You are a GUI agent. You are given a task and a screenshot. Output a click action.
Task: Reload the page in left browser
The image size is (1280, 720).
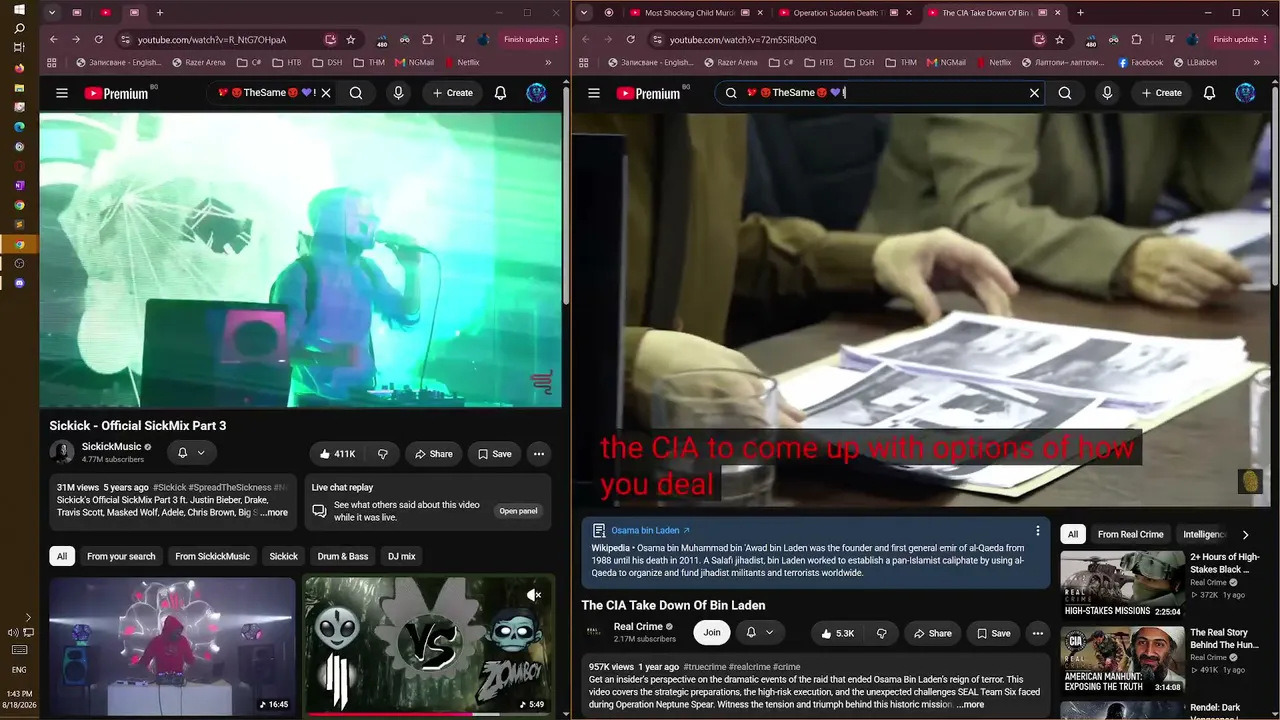(x=98, y=40)
